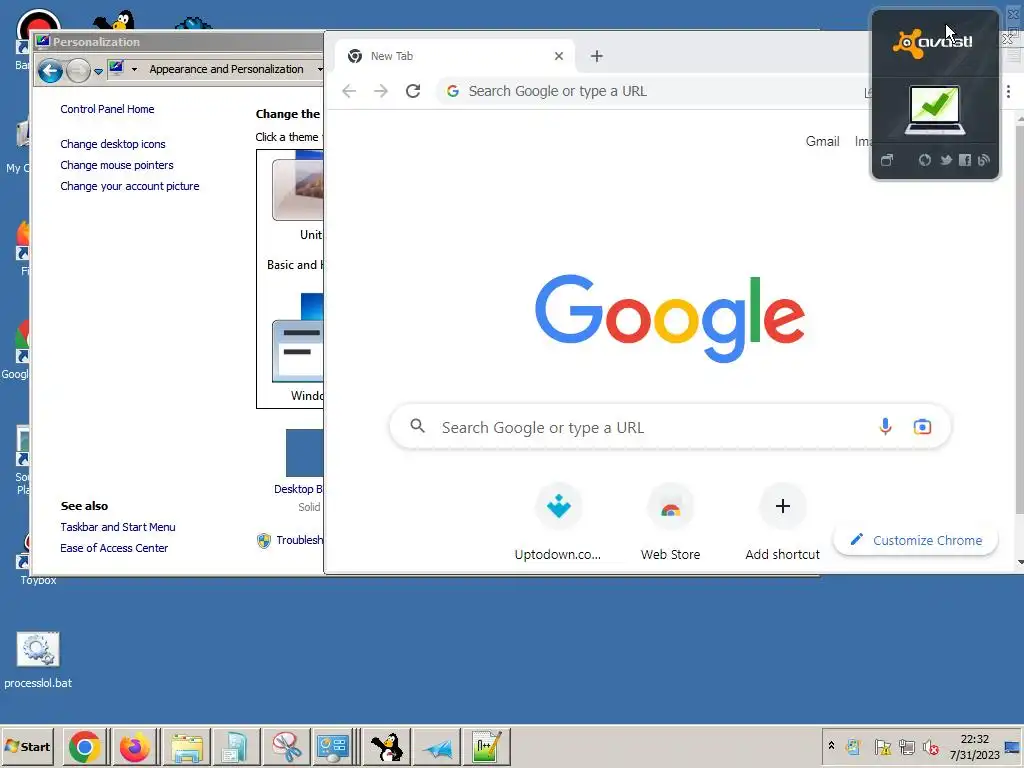This screenshot has width=1024, height=768.
Task: Click Chrome back navigation arrow
Action: click(x=349, y=91)
